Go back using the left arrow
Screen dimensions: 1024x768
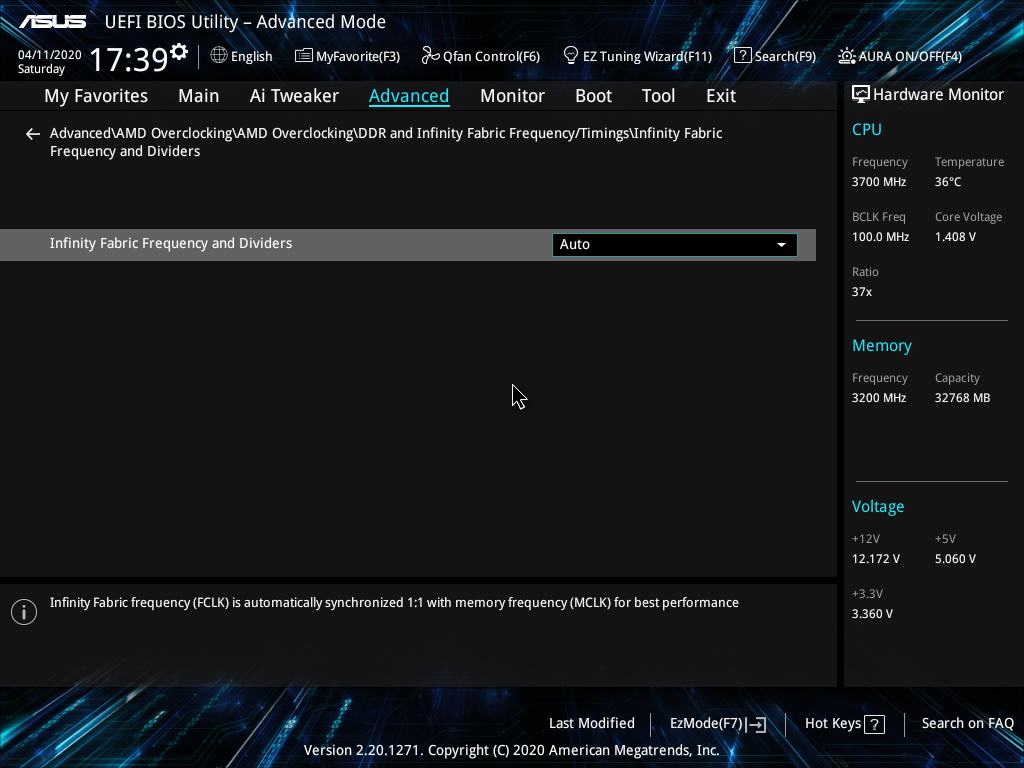33,134
